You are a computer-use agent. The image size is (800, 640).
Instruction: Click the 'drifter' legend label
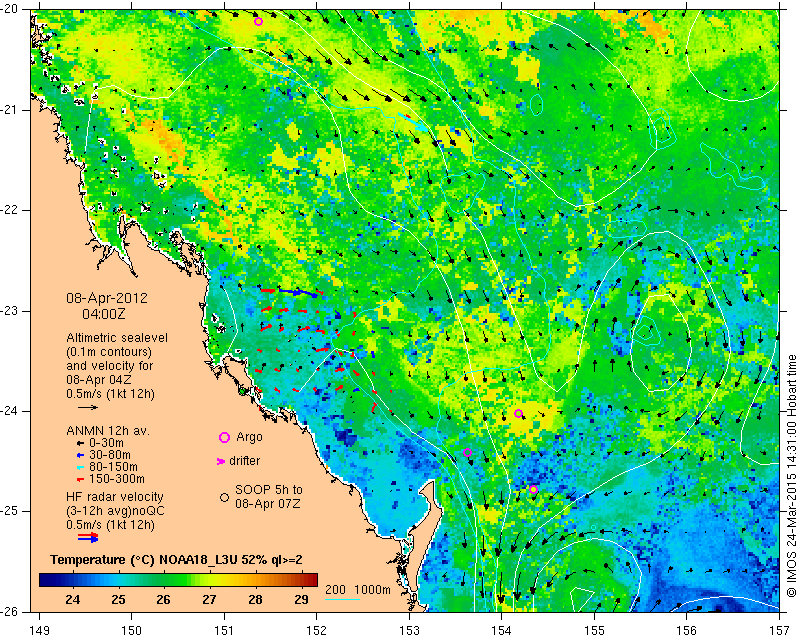click(x=245, y=461)
